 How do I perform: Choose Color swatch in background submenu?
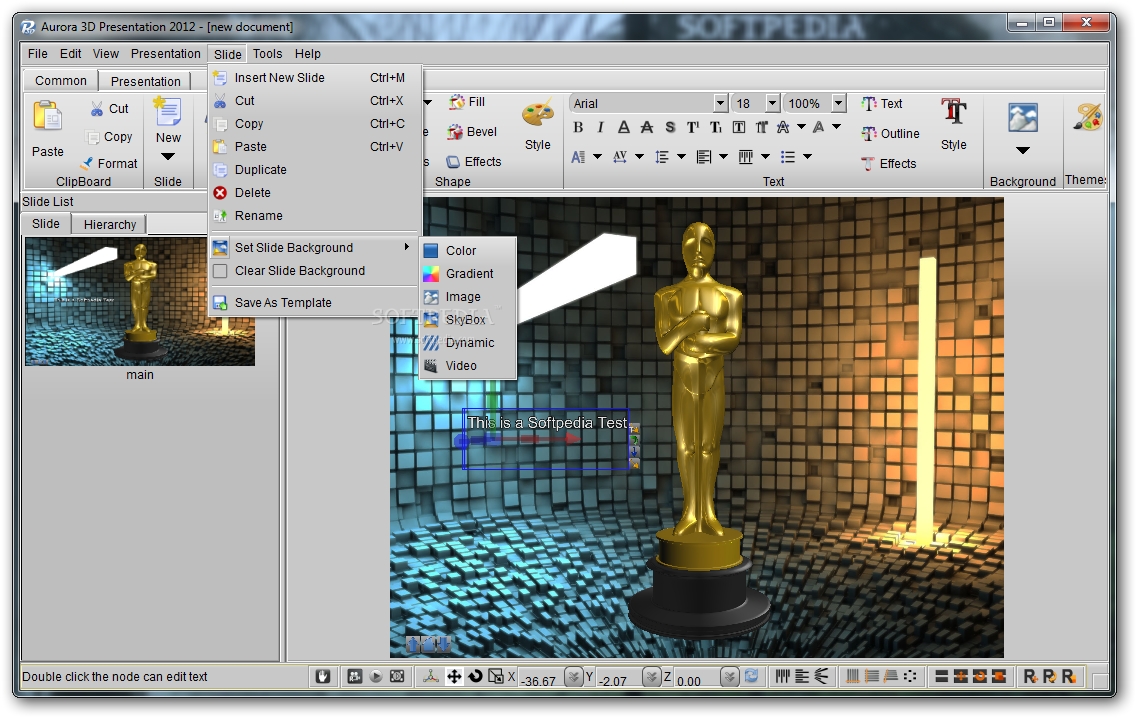pos(431,251)
